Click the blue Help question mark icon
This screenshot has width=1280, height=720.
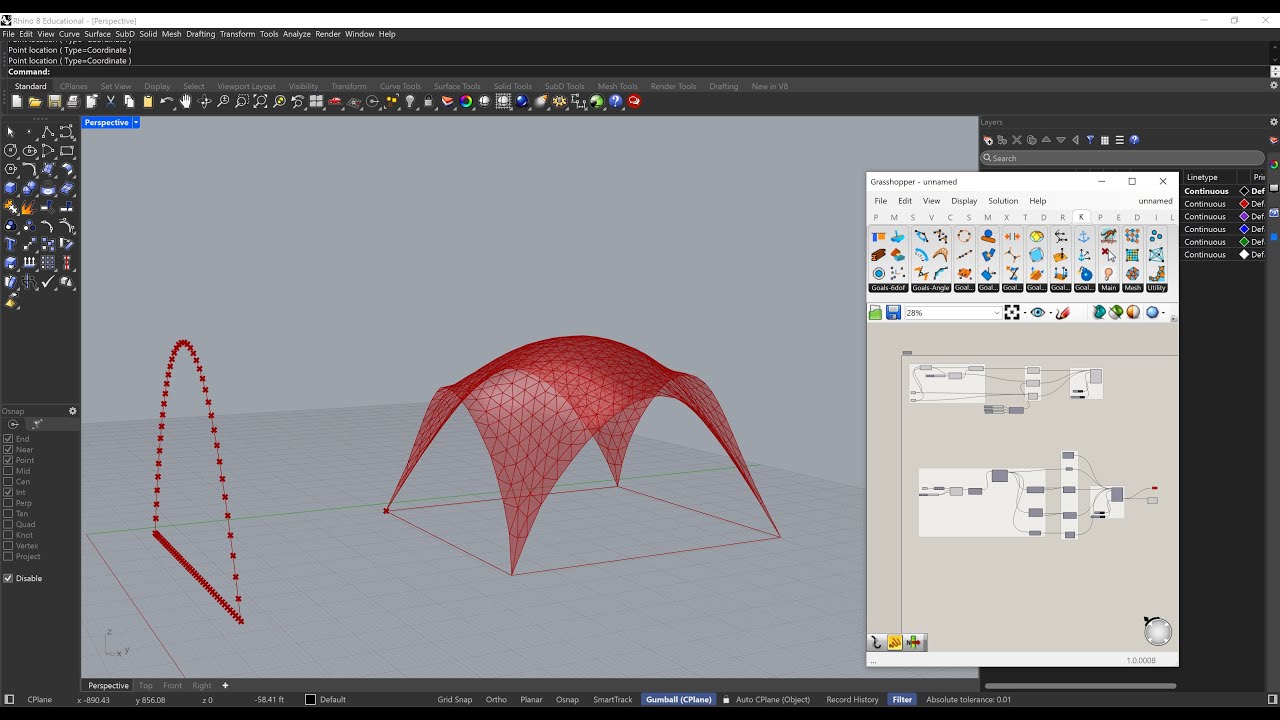[616, 101]
